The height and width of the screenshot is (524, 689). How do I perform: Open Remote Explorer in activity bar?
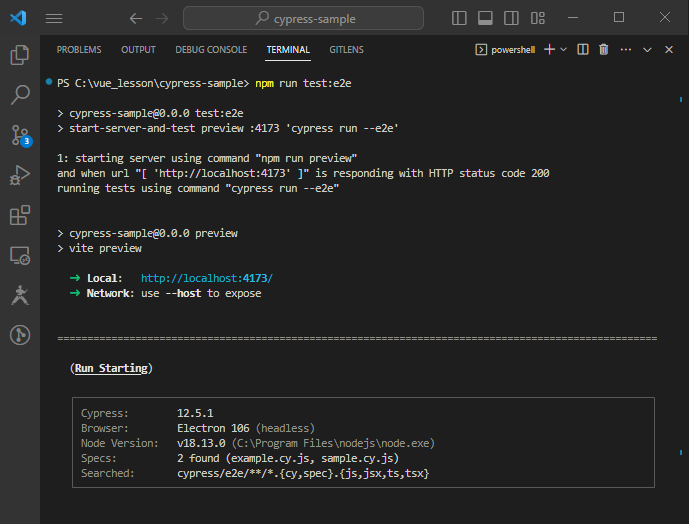pyautogui.click(x=20, y=255)
